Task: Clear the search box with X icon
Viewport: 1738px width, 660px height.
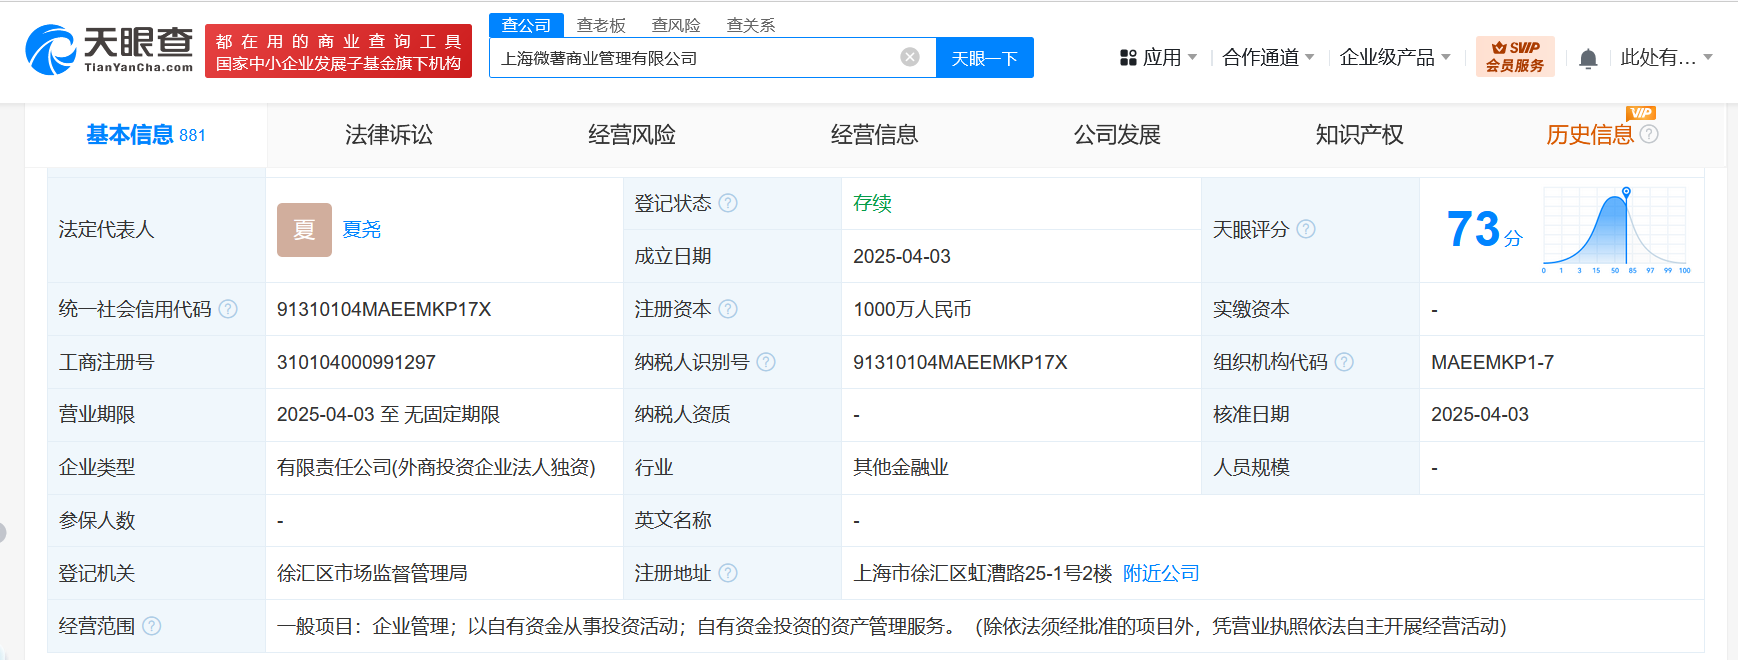Action: coord(910,57)
